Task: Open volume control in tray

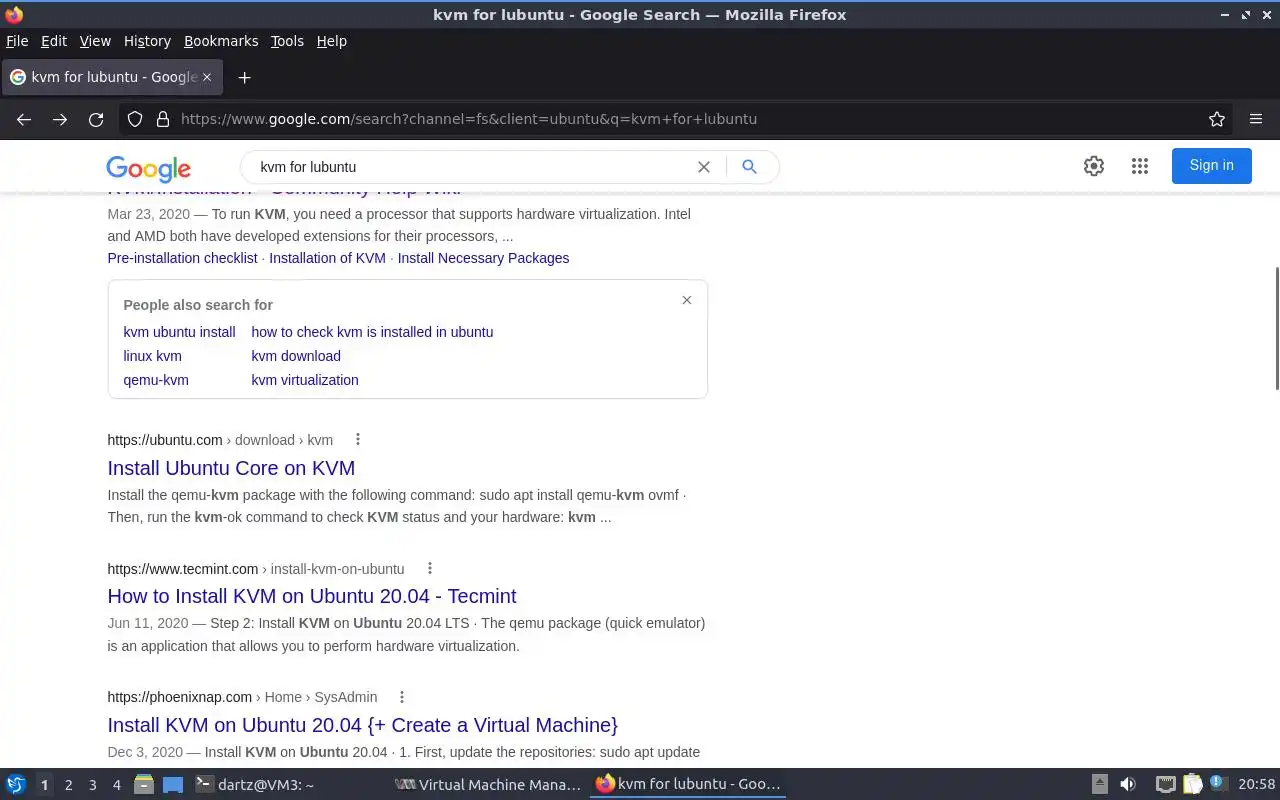Action: click(1128, 784)
